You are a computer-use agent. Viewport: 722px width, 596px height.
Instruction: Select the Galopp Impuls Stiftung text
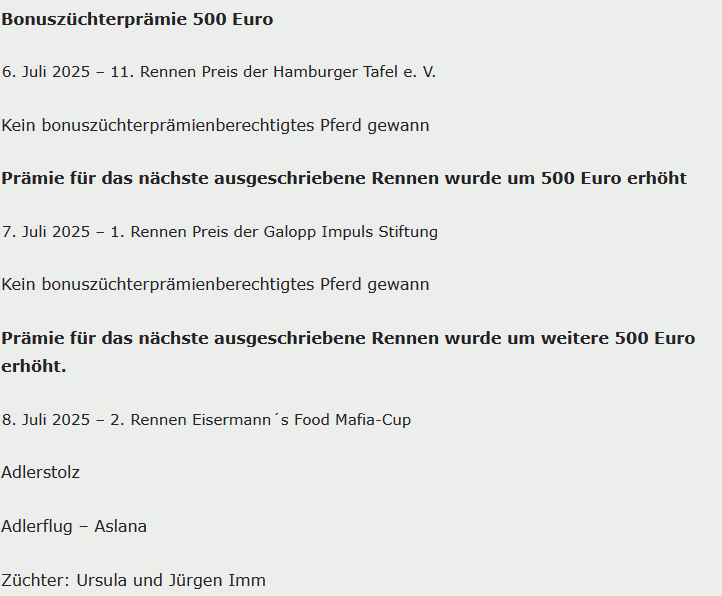(350, 232)
